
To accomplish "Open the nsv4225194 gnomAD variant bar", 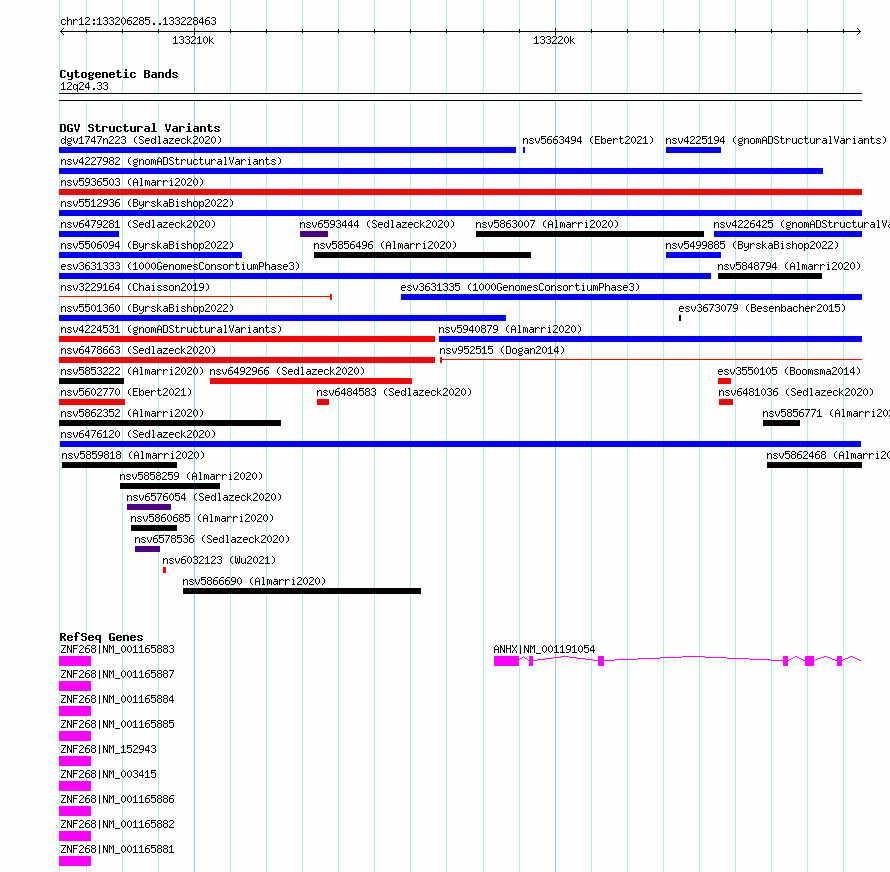I will tap(693, 150).
